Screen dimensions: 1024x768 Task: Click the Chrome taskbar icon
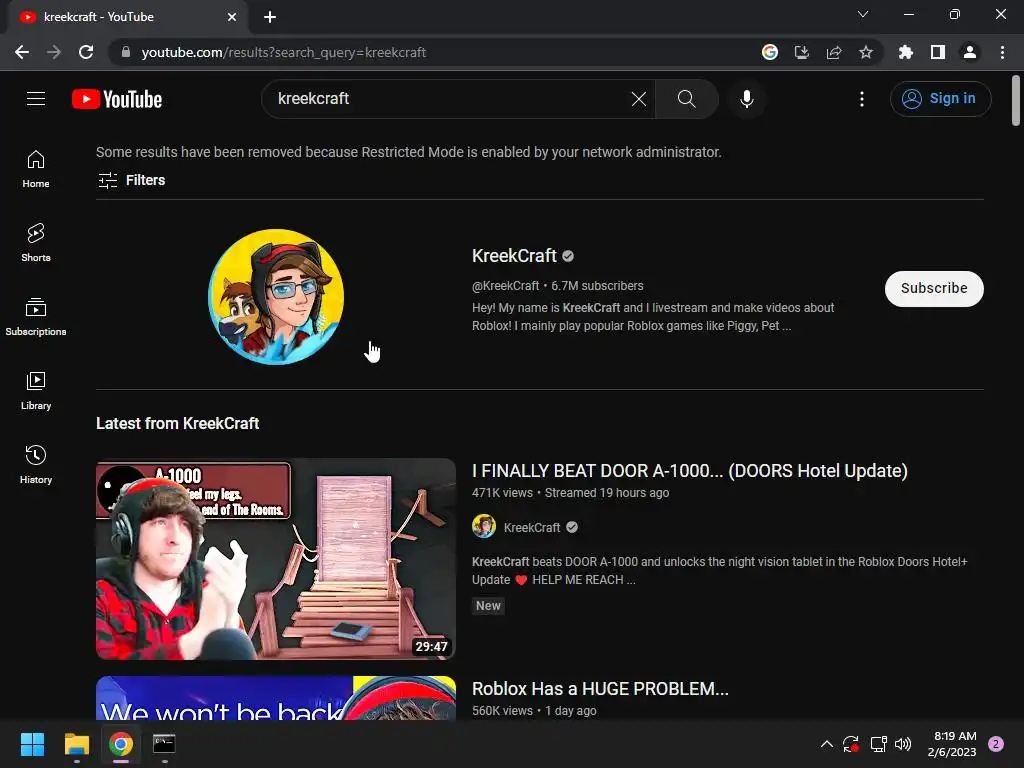click(121, 744)
